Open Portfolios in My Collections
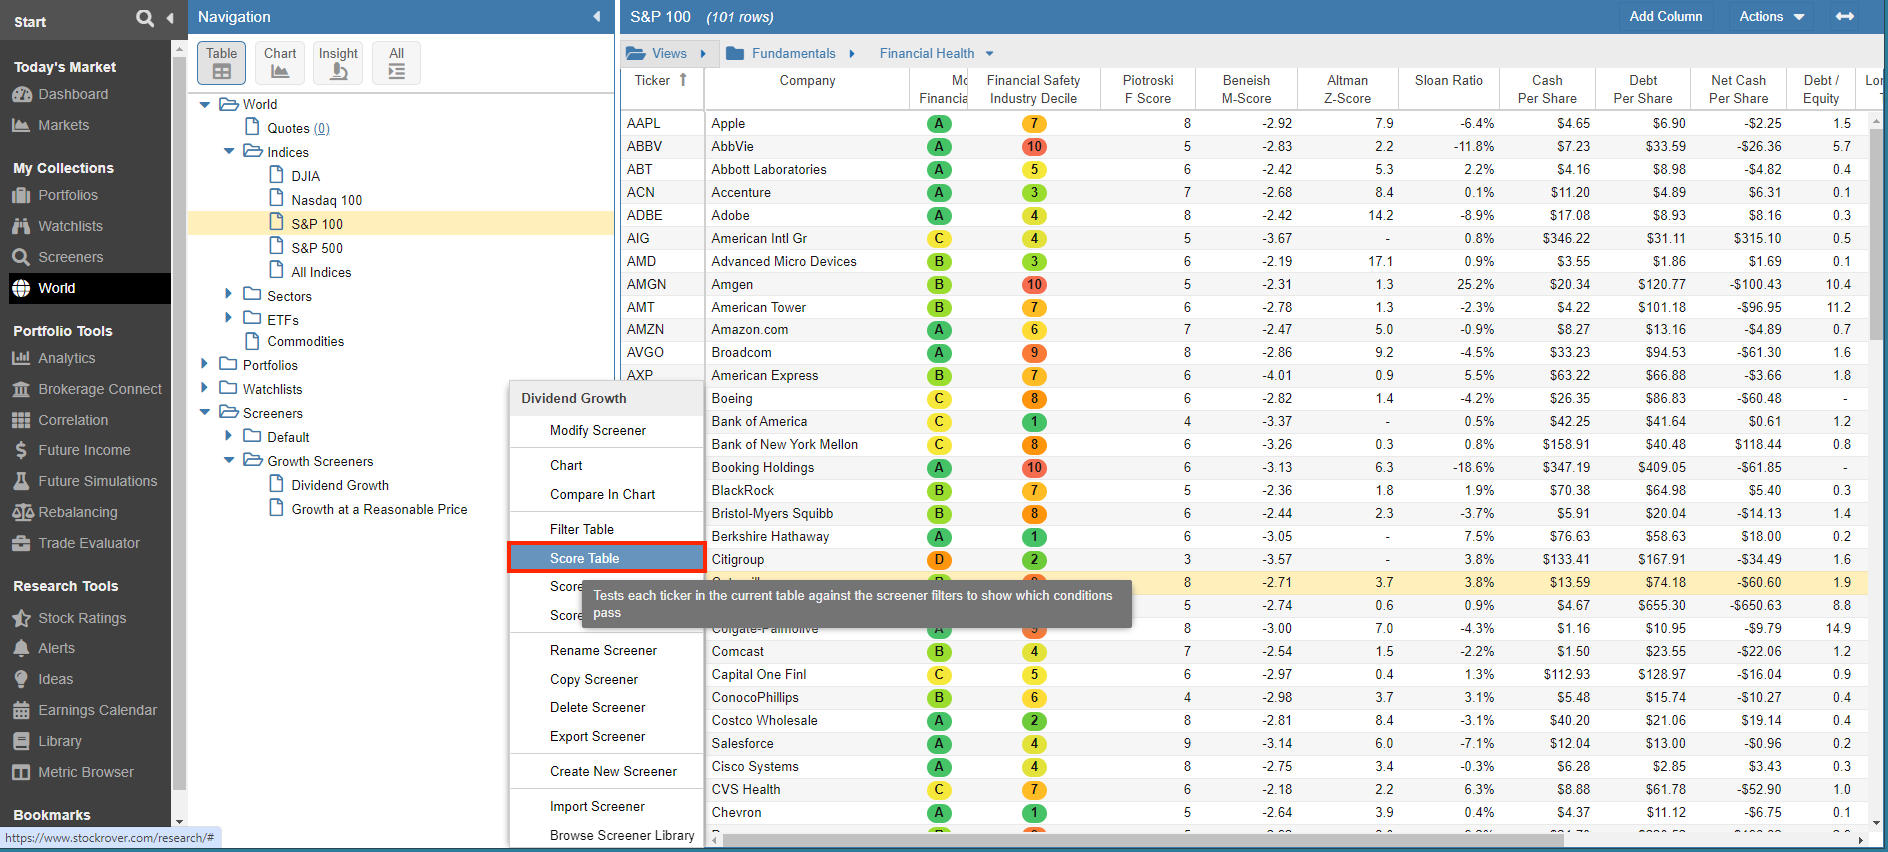Image resolution: width=1888 pixels, height=852 pixels. pyautogui.click(x=68, y=195)
